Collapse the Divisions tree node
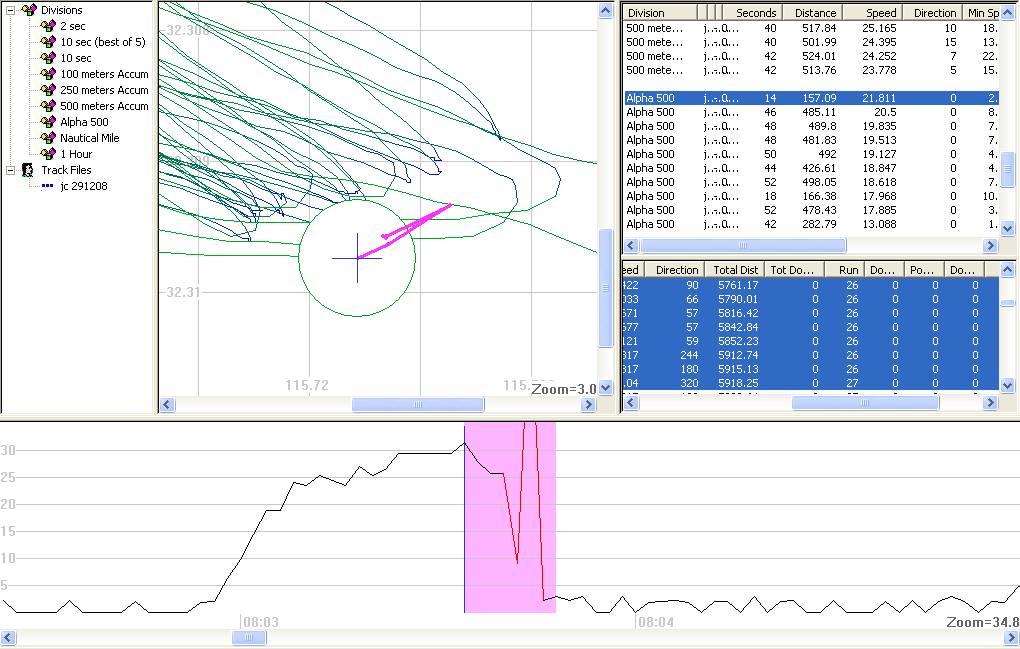1020x649 pixels. (x=11, y=10)
